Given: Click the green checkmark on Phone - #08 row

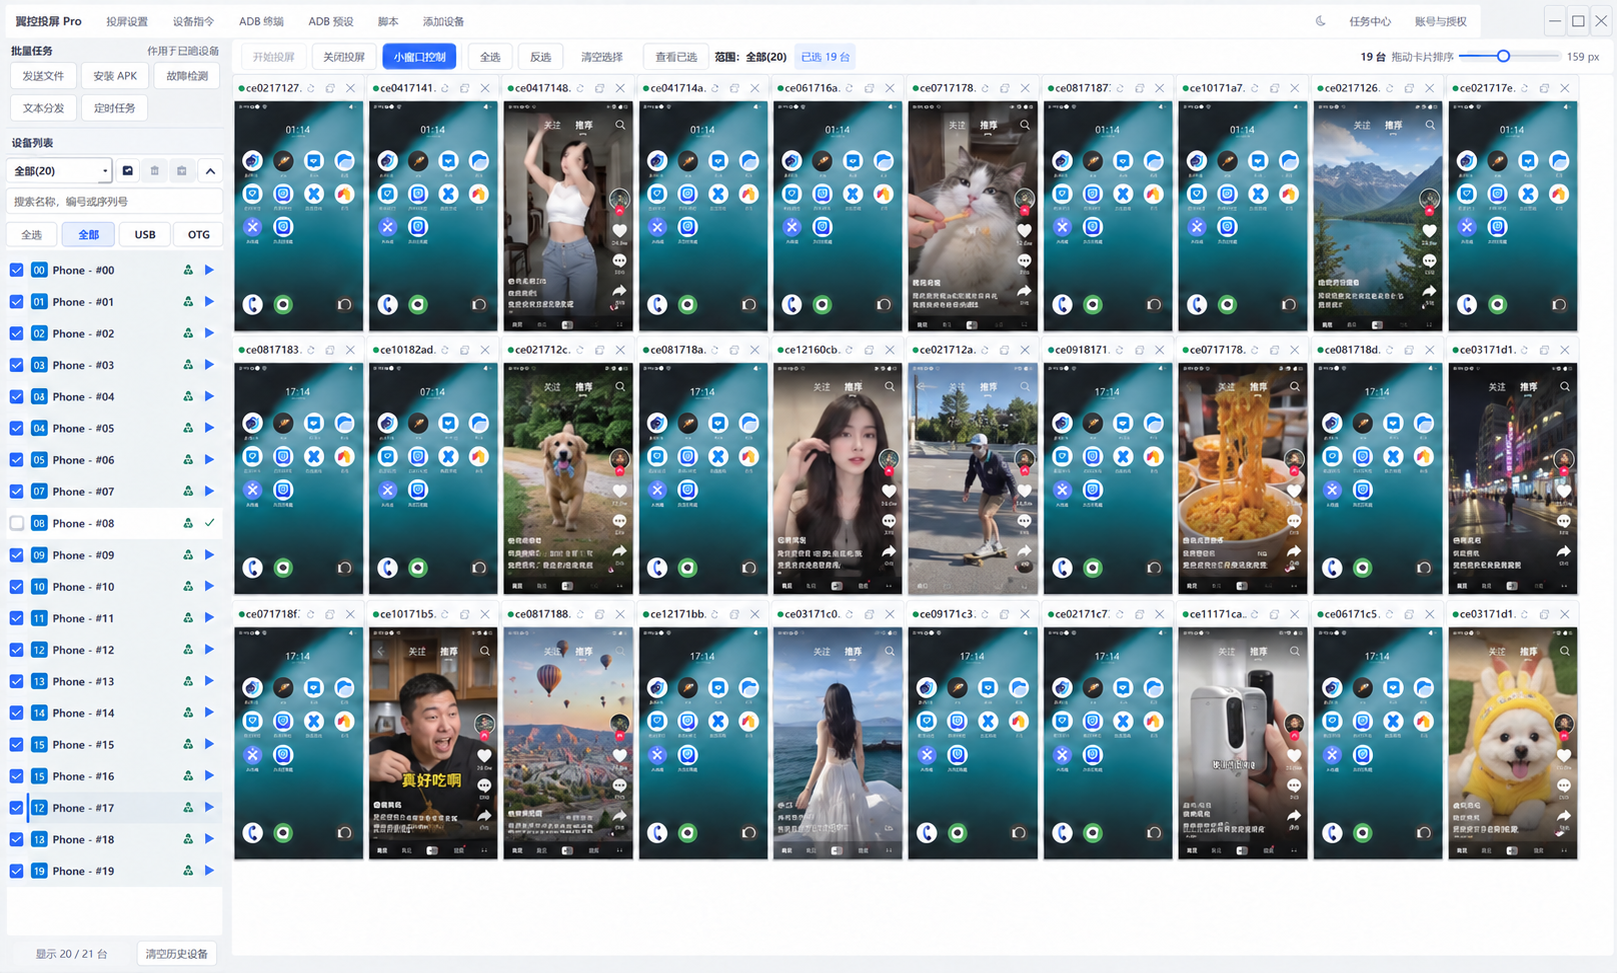Looking at the screenshot, I should click(209, 523).
